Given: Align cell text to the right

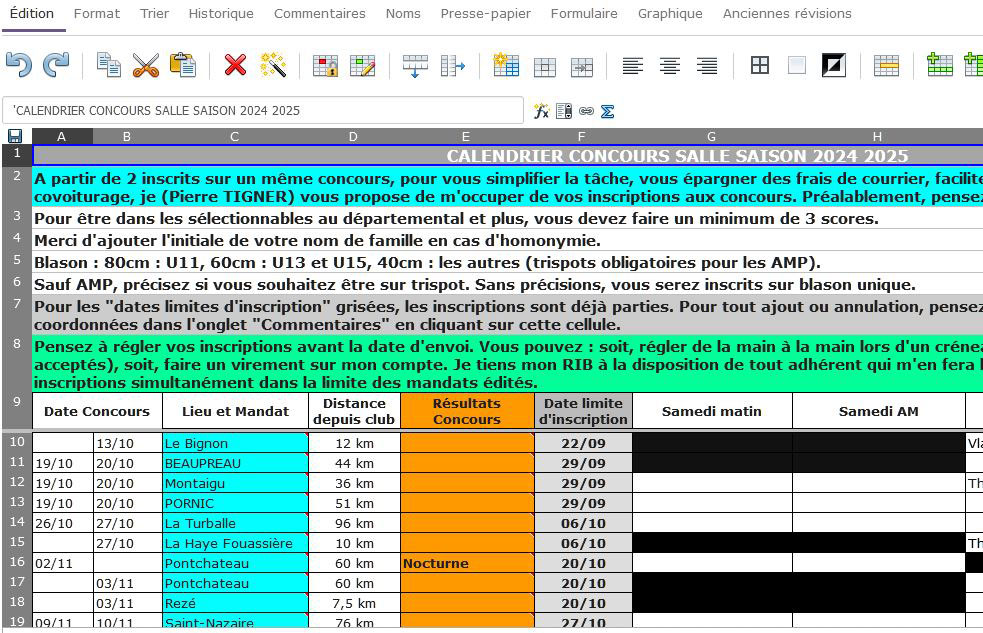Looking at the screenshot, I should pyautogui.click(x=707, y=66).
